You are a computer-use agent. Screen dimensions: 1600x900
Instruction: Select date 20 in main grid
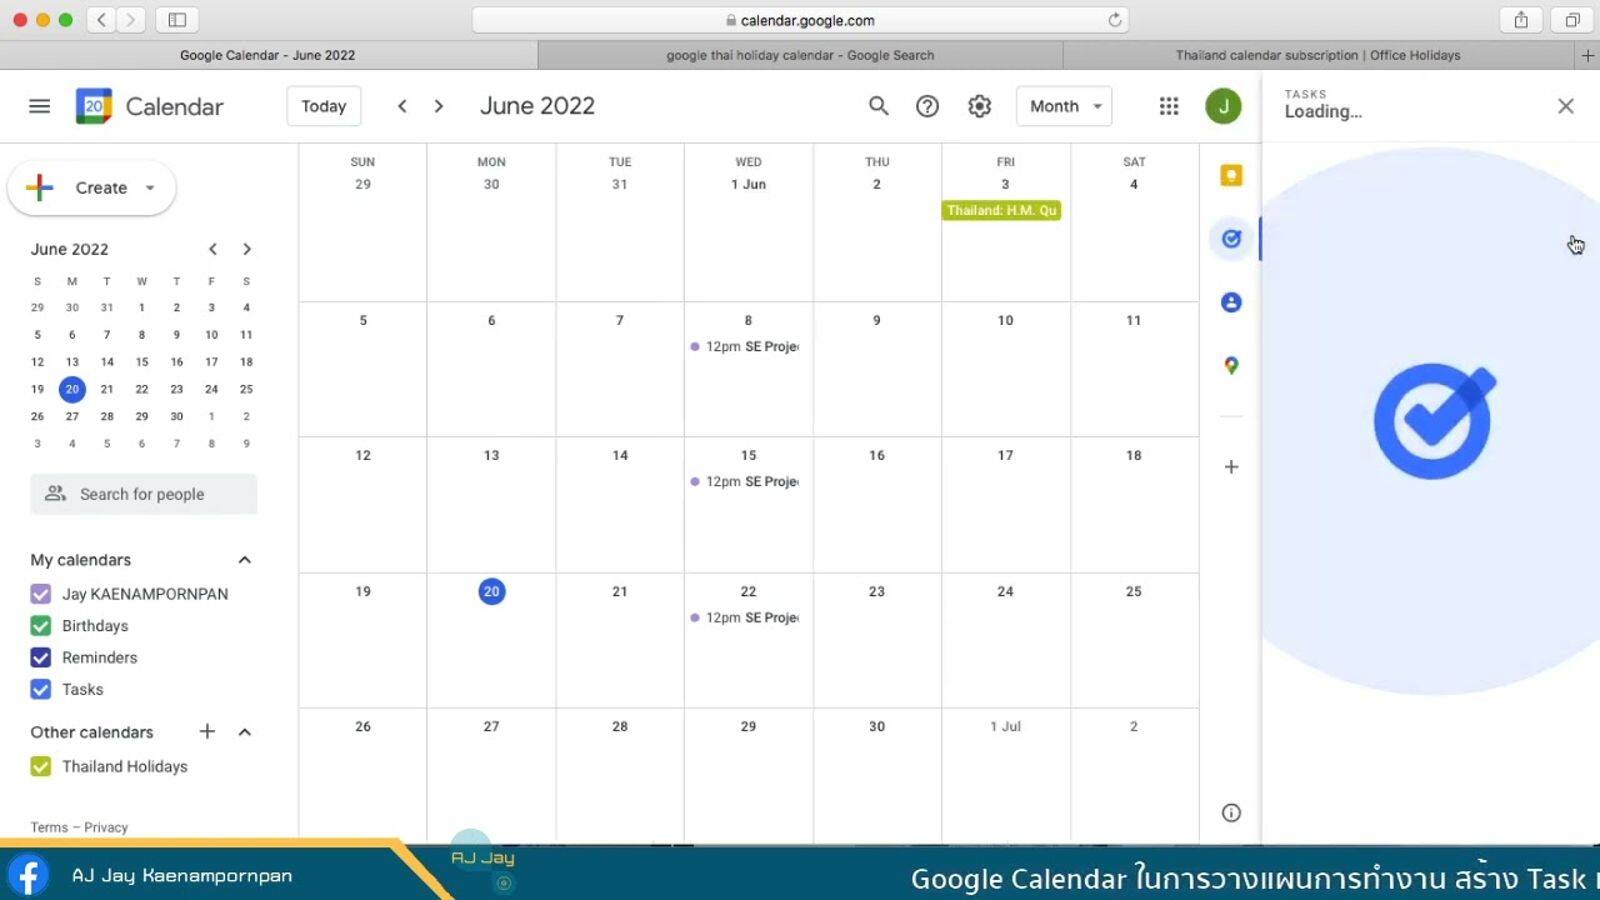(x=491, y=592)
